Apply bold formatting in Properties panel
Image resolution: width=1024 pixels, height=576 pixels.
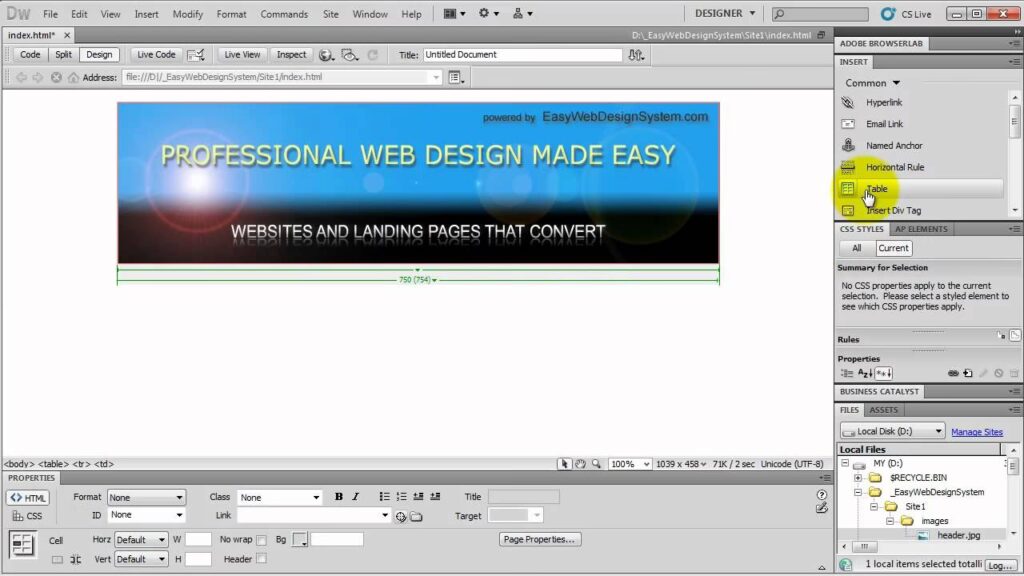(339, 497)
